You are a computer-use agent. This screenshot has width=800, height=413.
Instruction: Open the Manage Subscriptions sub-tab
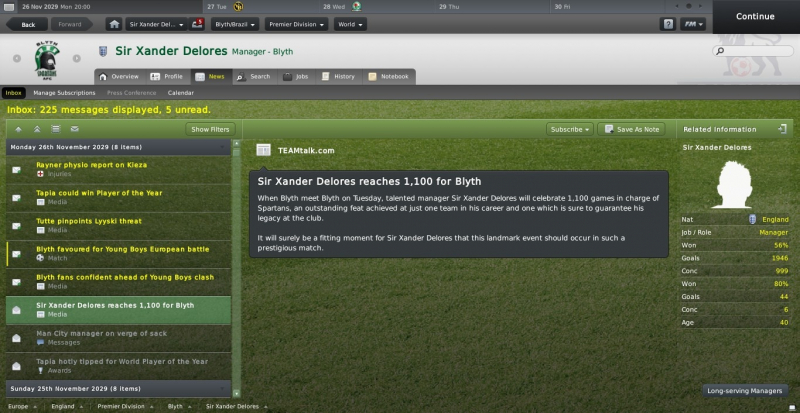(64, 93)
